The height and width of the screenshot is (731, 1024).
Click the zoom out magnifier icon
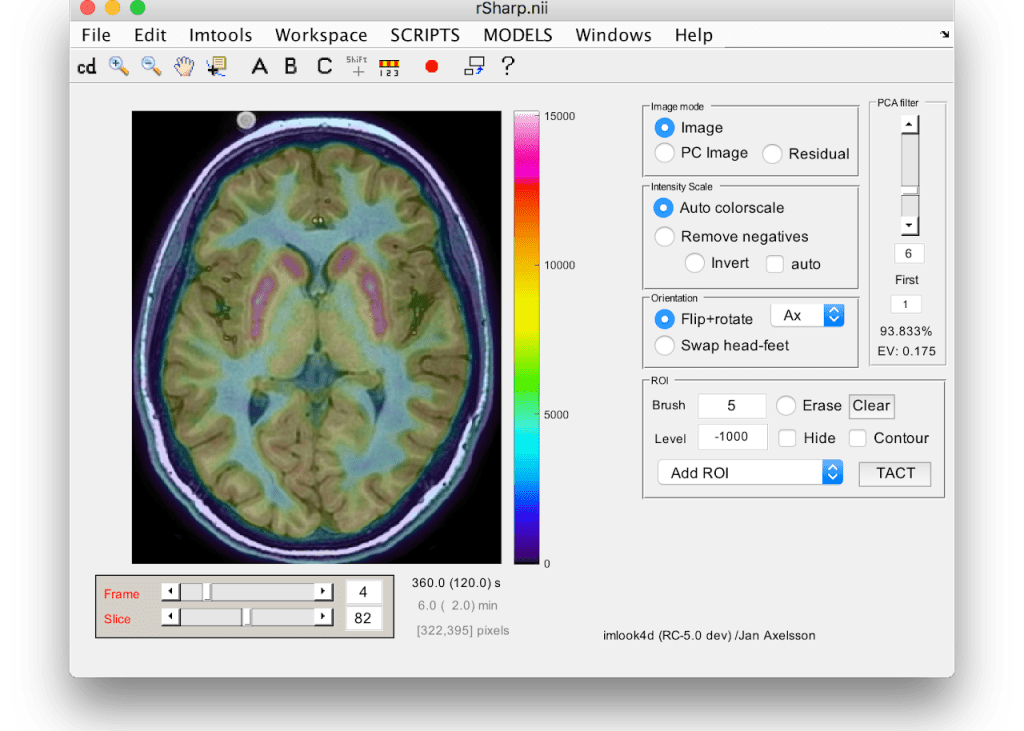151,66
